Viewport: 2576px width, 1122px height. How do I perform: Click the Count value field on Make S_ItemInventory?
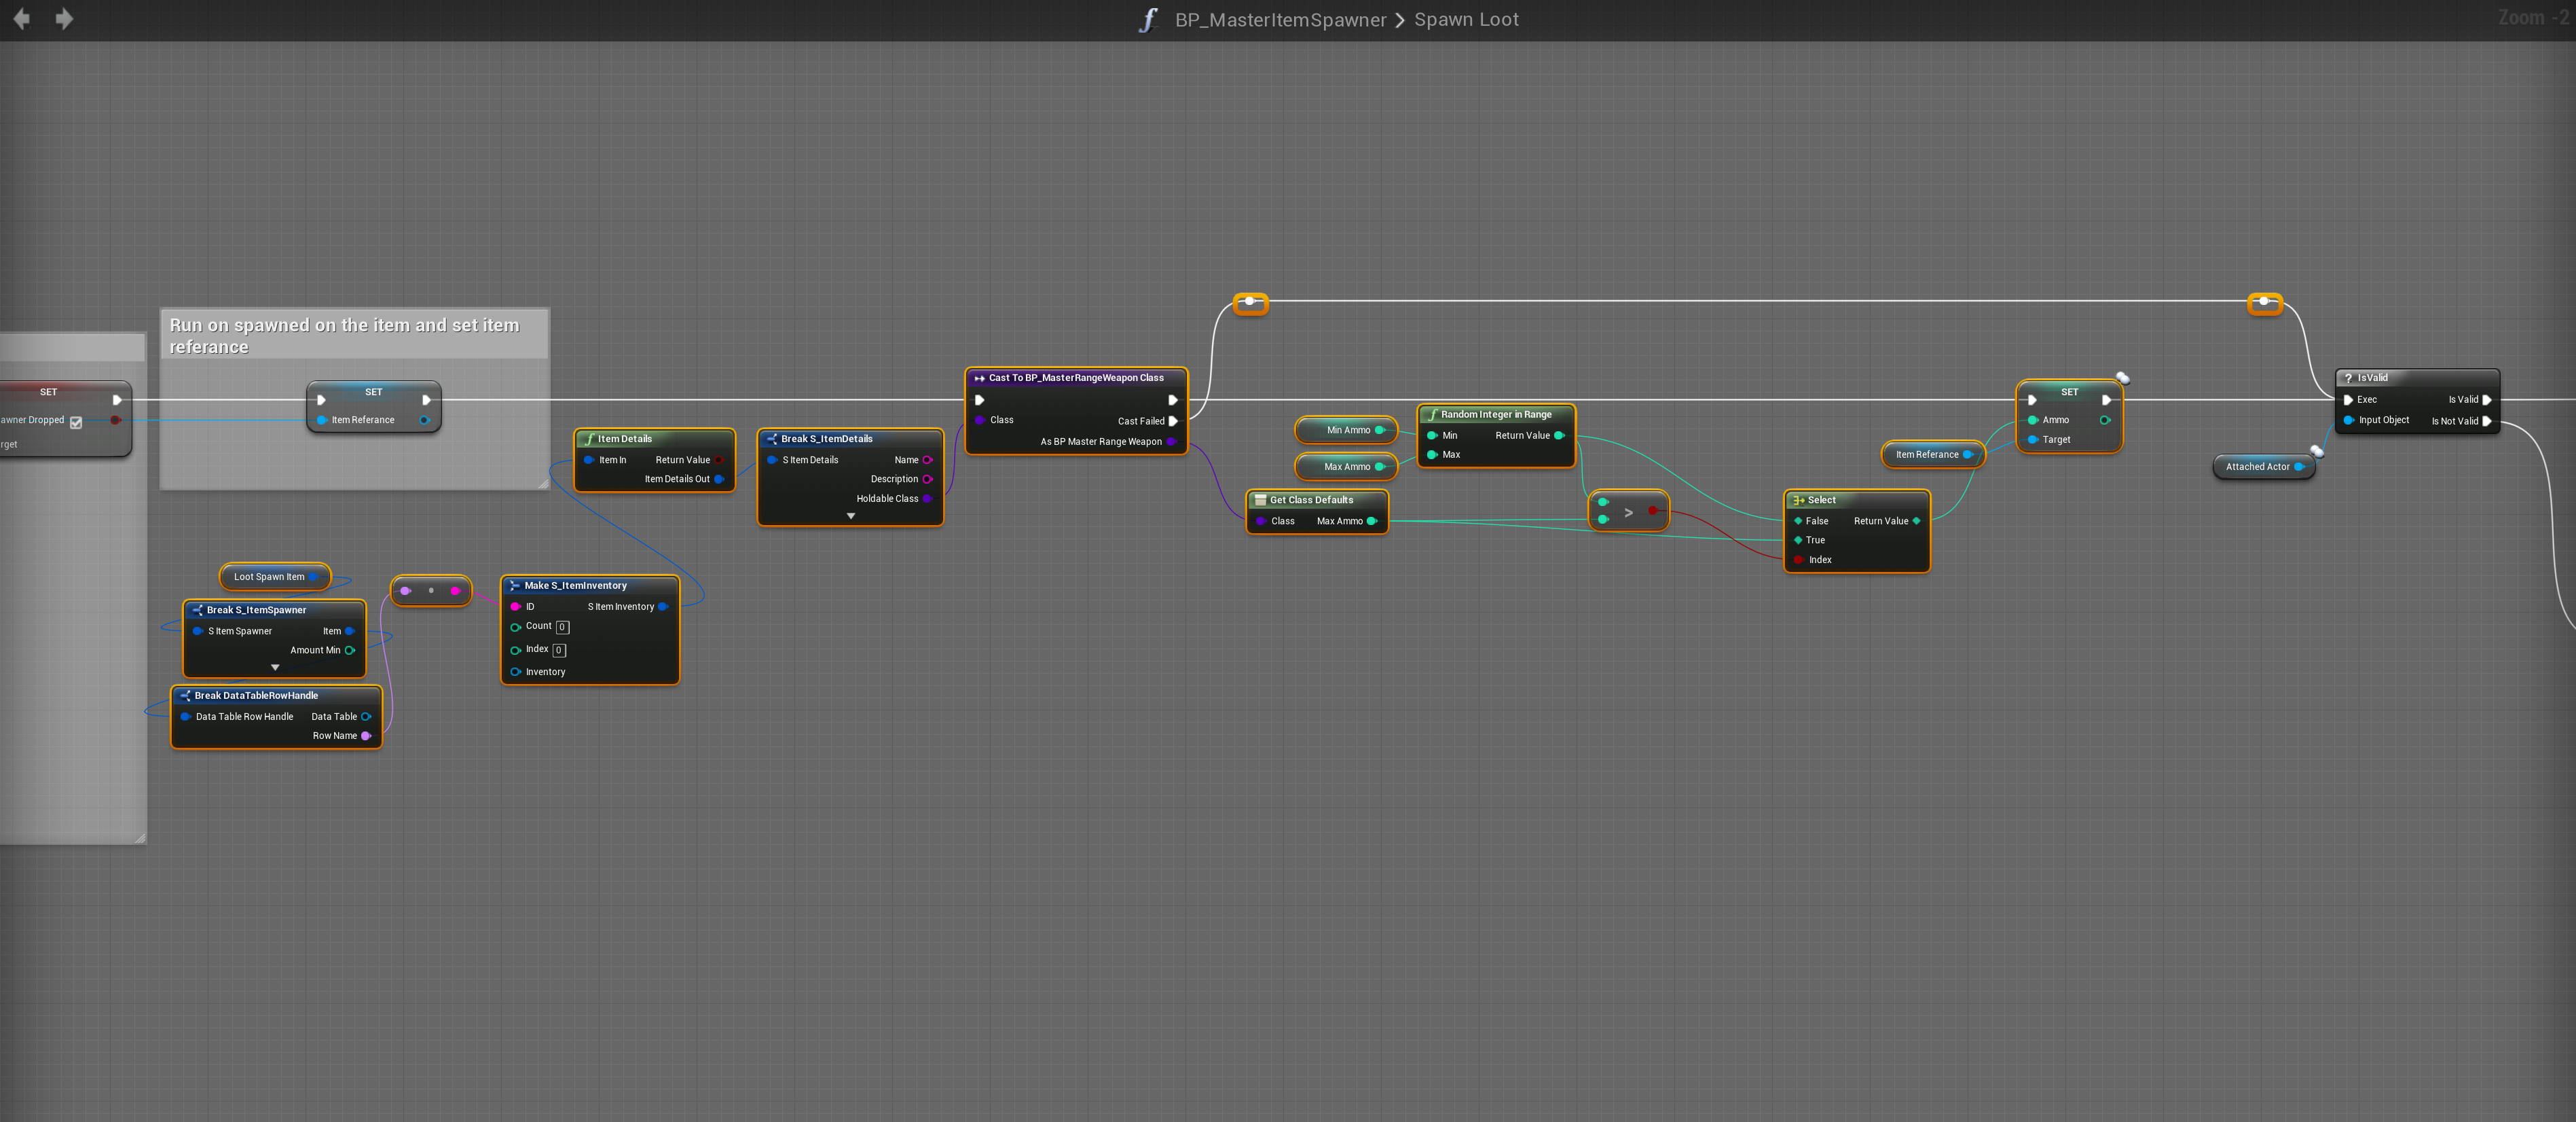[562, 627]
